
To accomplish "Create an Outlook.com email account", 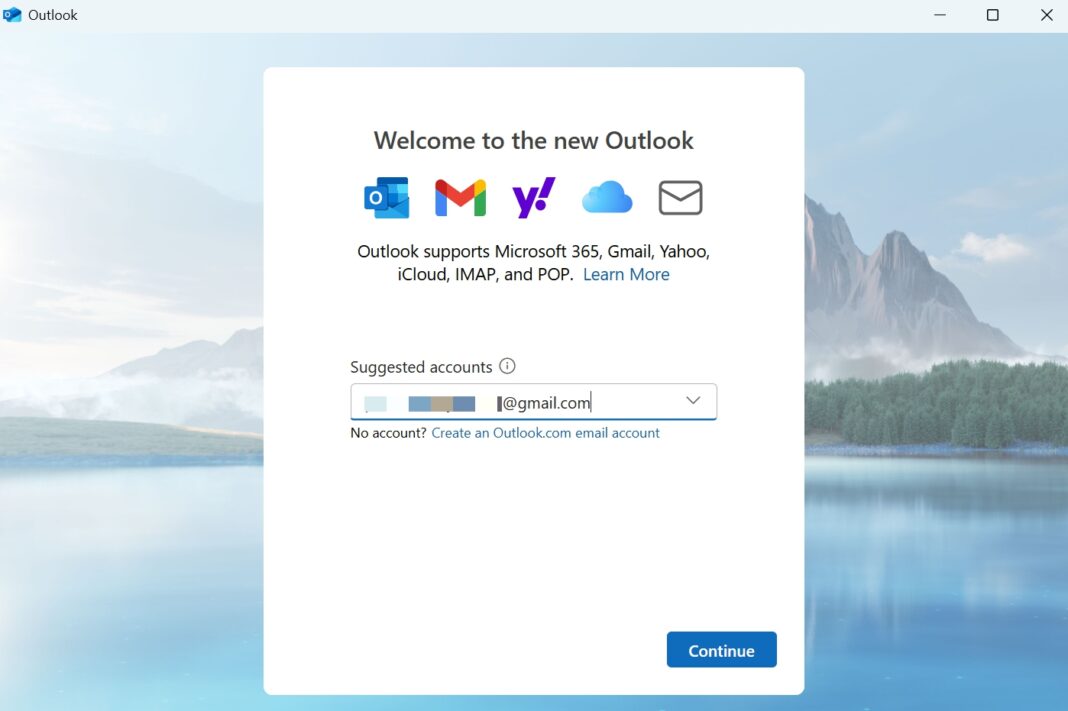I will click(545, 432).
